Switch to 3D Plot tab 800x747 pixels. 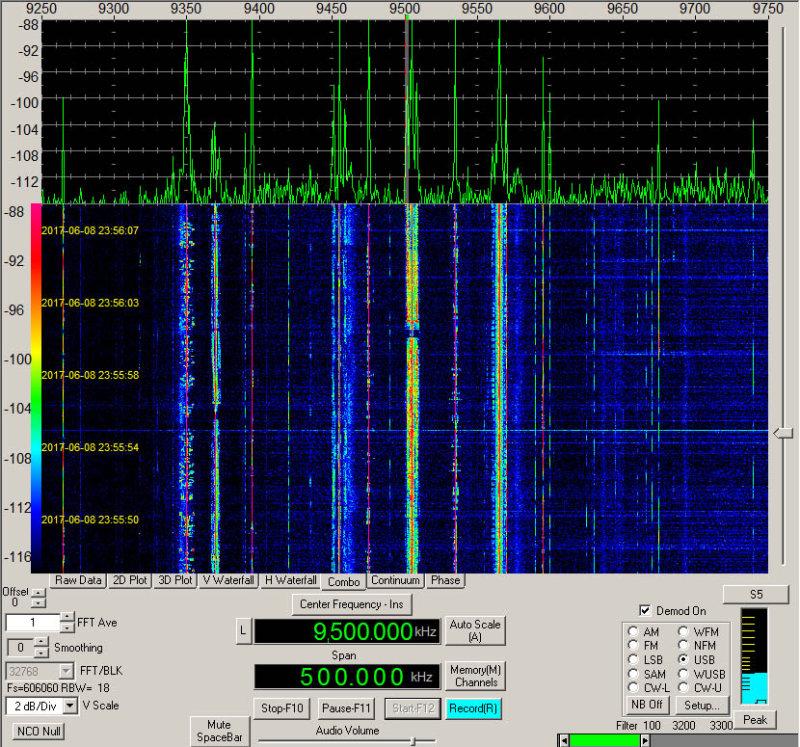pyautogui.click(x=175, y=580)
